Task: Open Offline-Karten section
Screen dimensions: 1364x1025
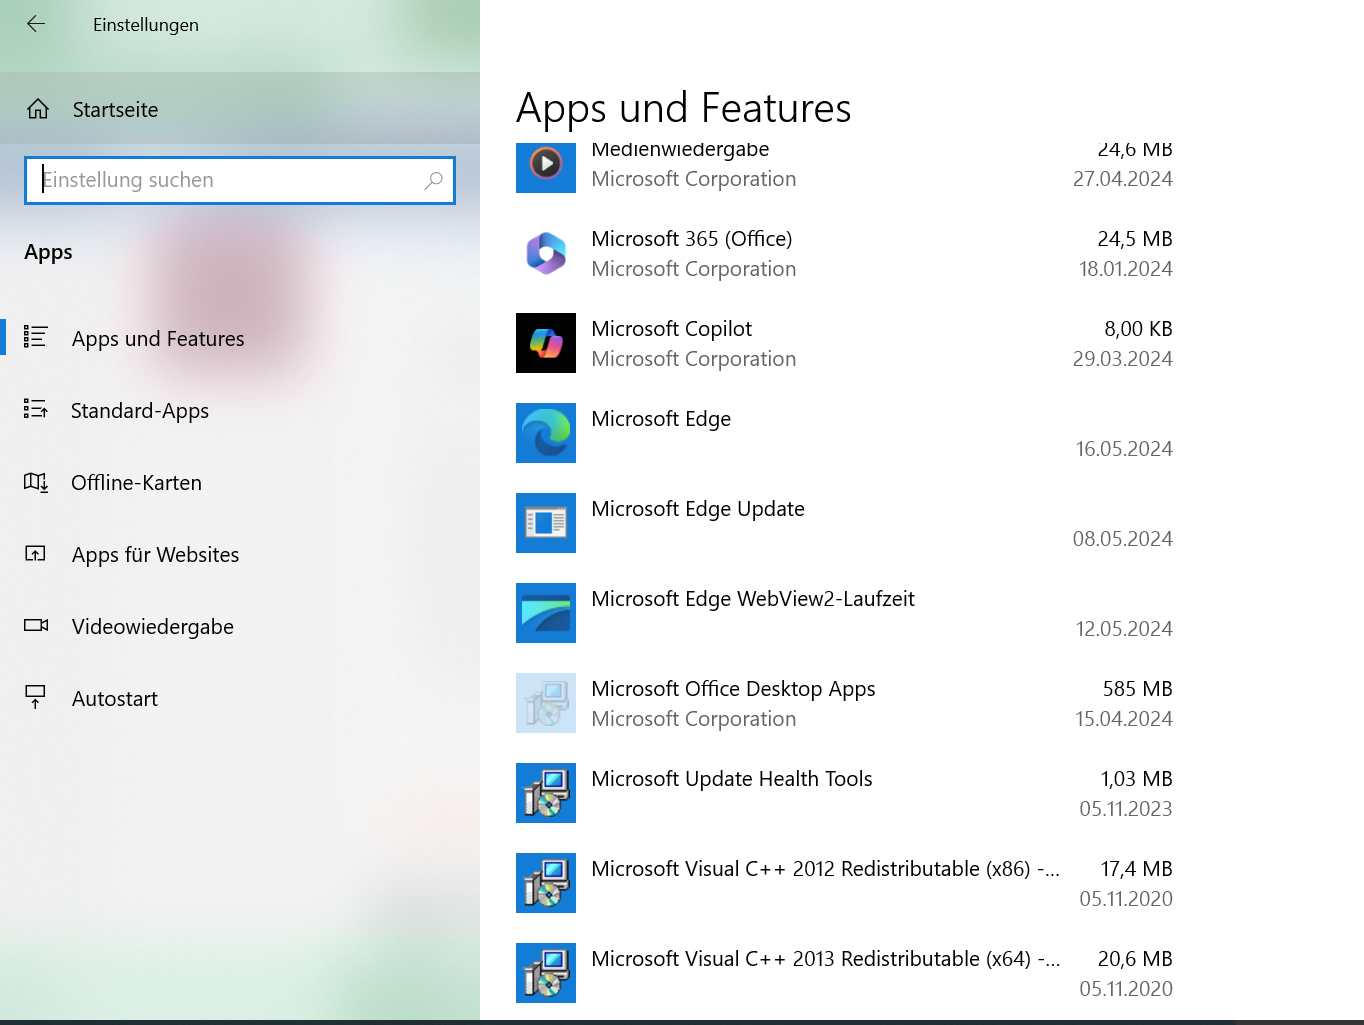Action: pos(136,483)
